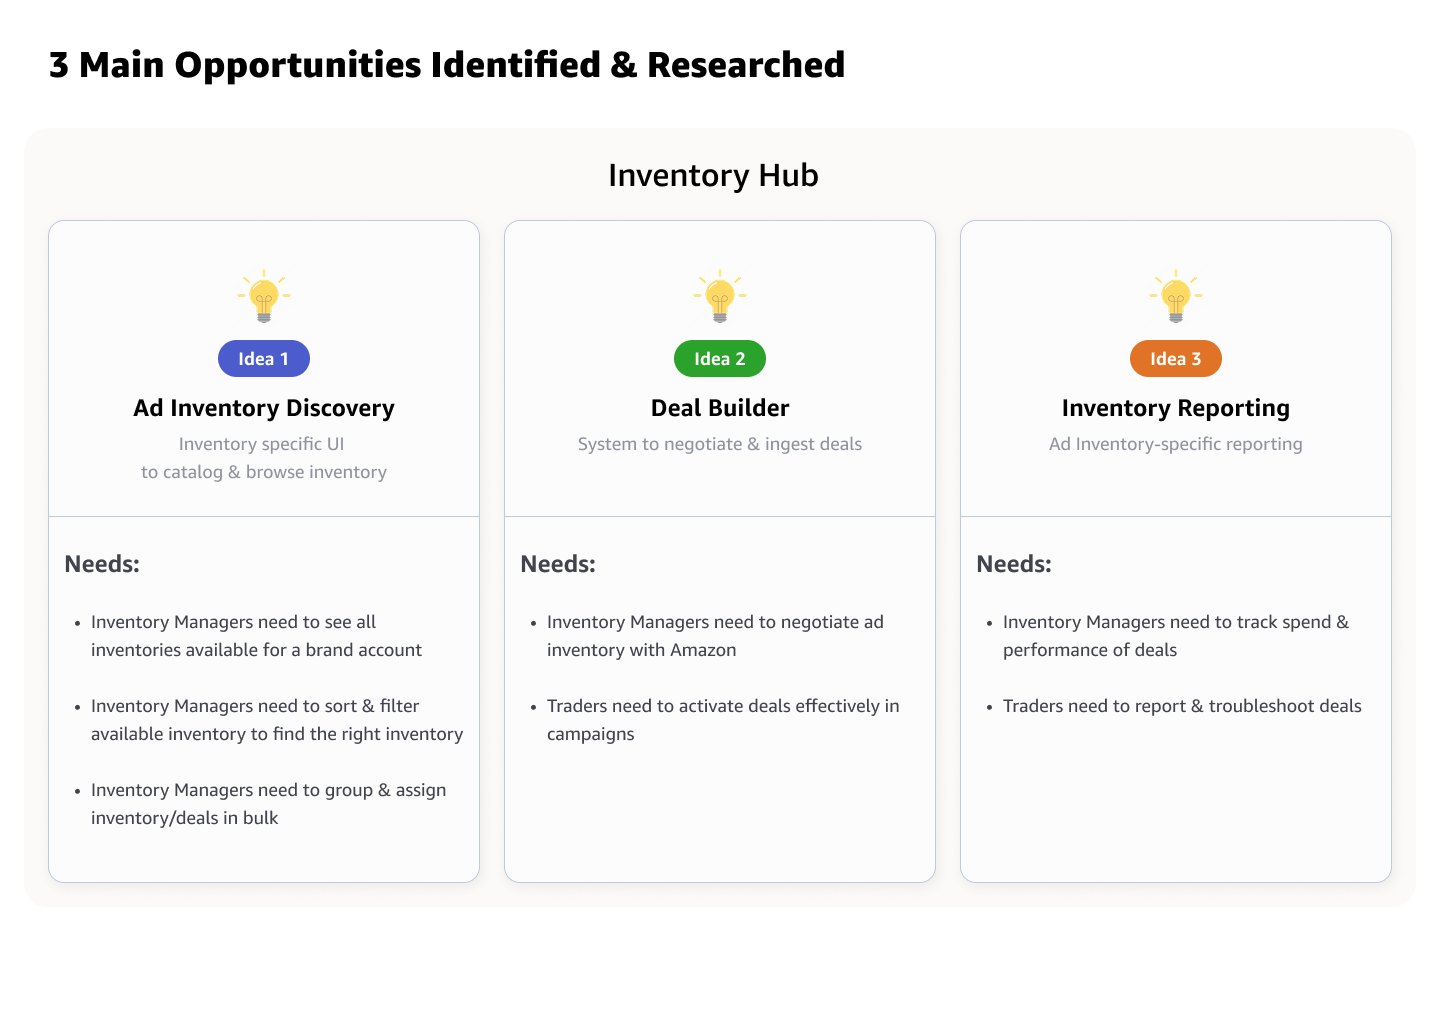This screenshot has width=1440, height=1024.
Task: Select the bullet about sorting and filtering inventory
Action: (x=276, y=720)
